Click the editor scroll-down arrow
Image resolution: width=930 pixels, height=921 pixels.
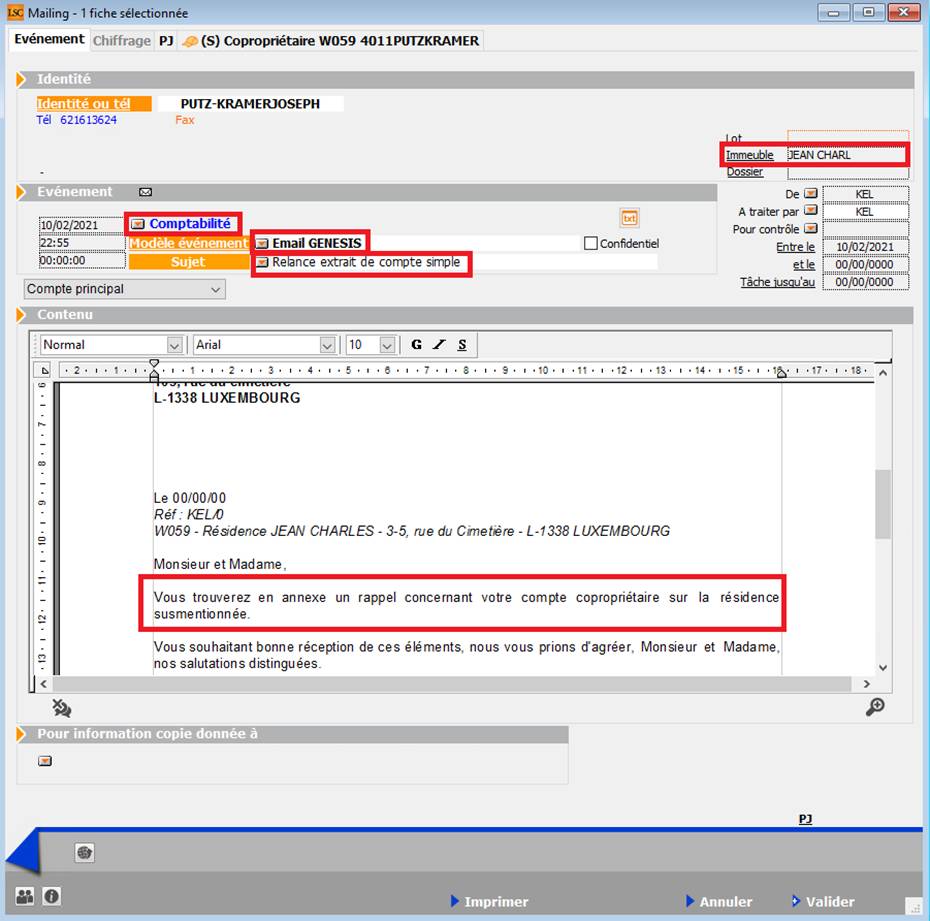click(x=883, y=668)
